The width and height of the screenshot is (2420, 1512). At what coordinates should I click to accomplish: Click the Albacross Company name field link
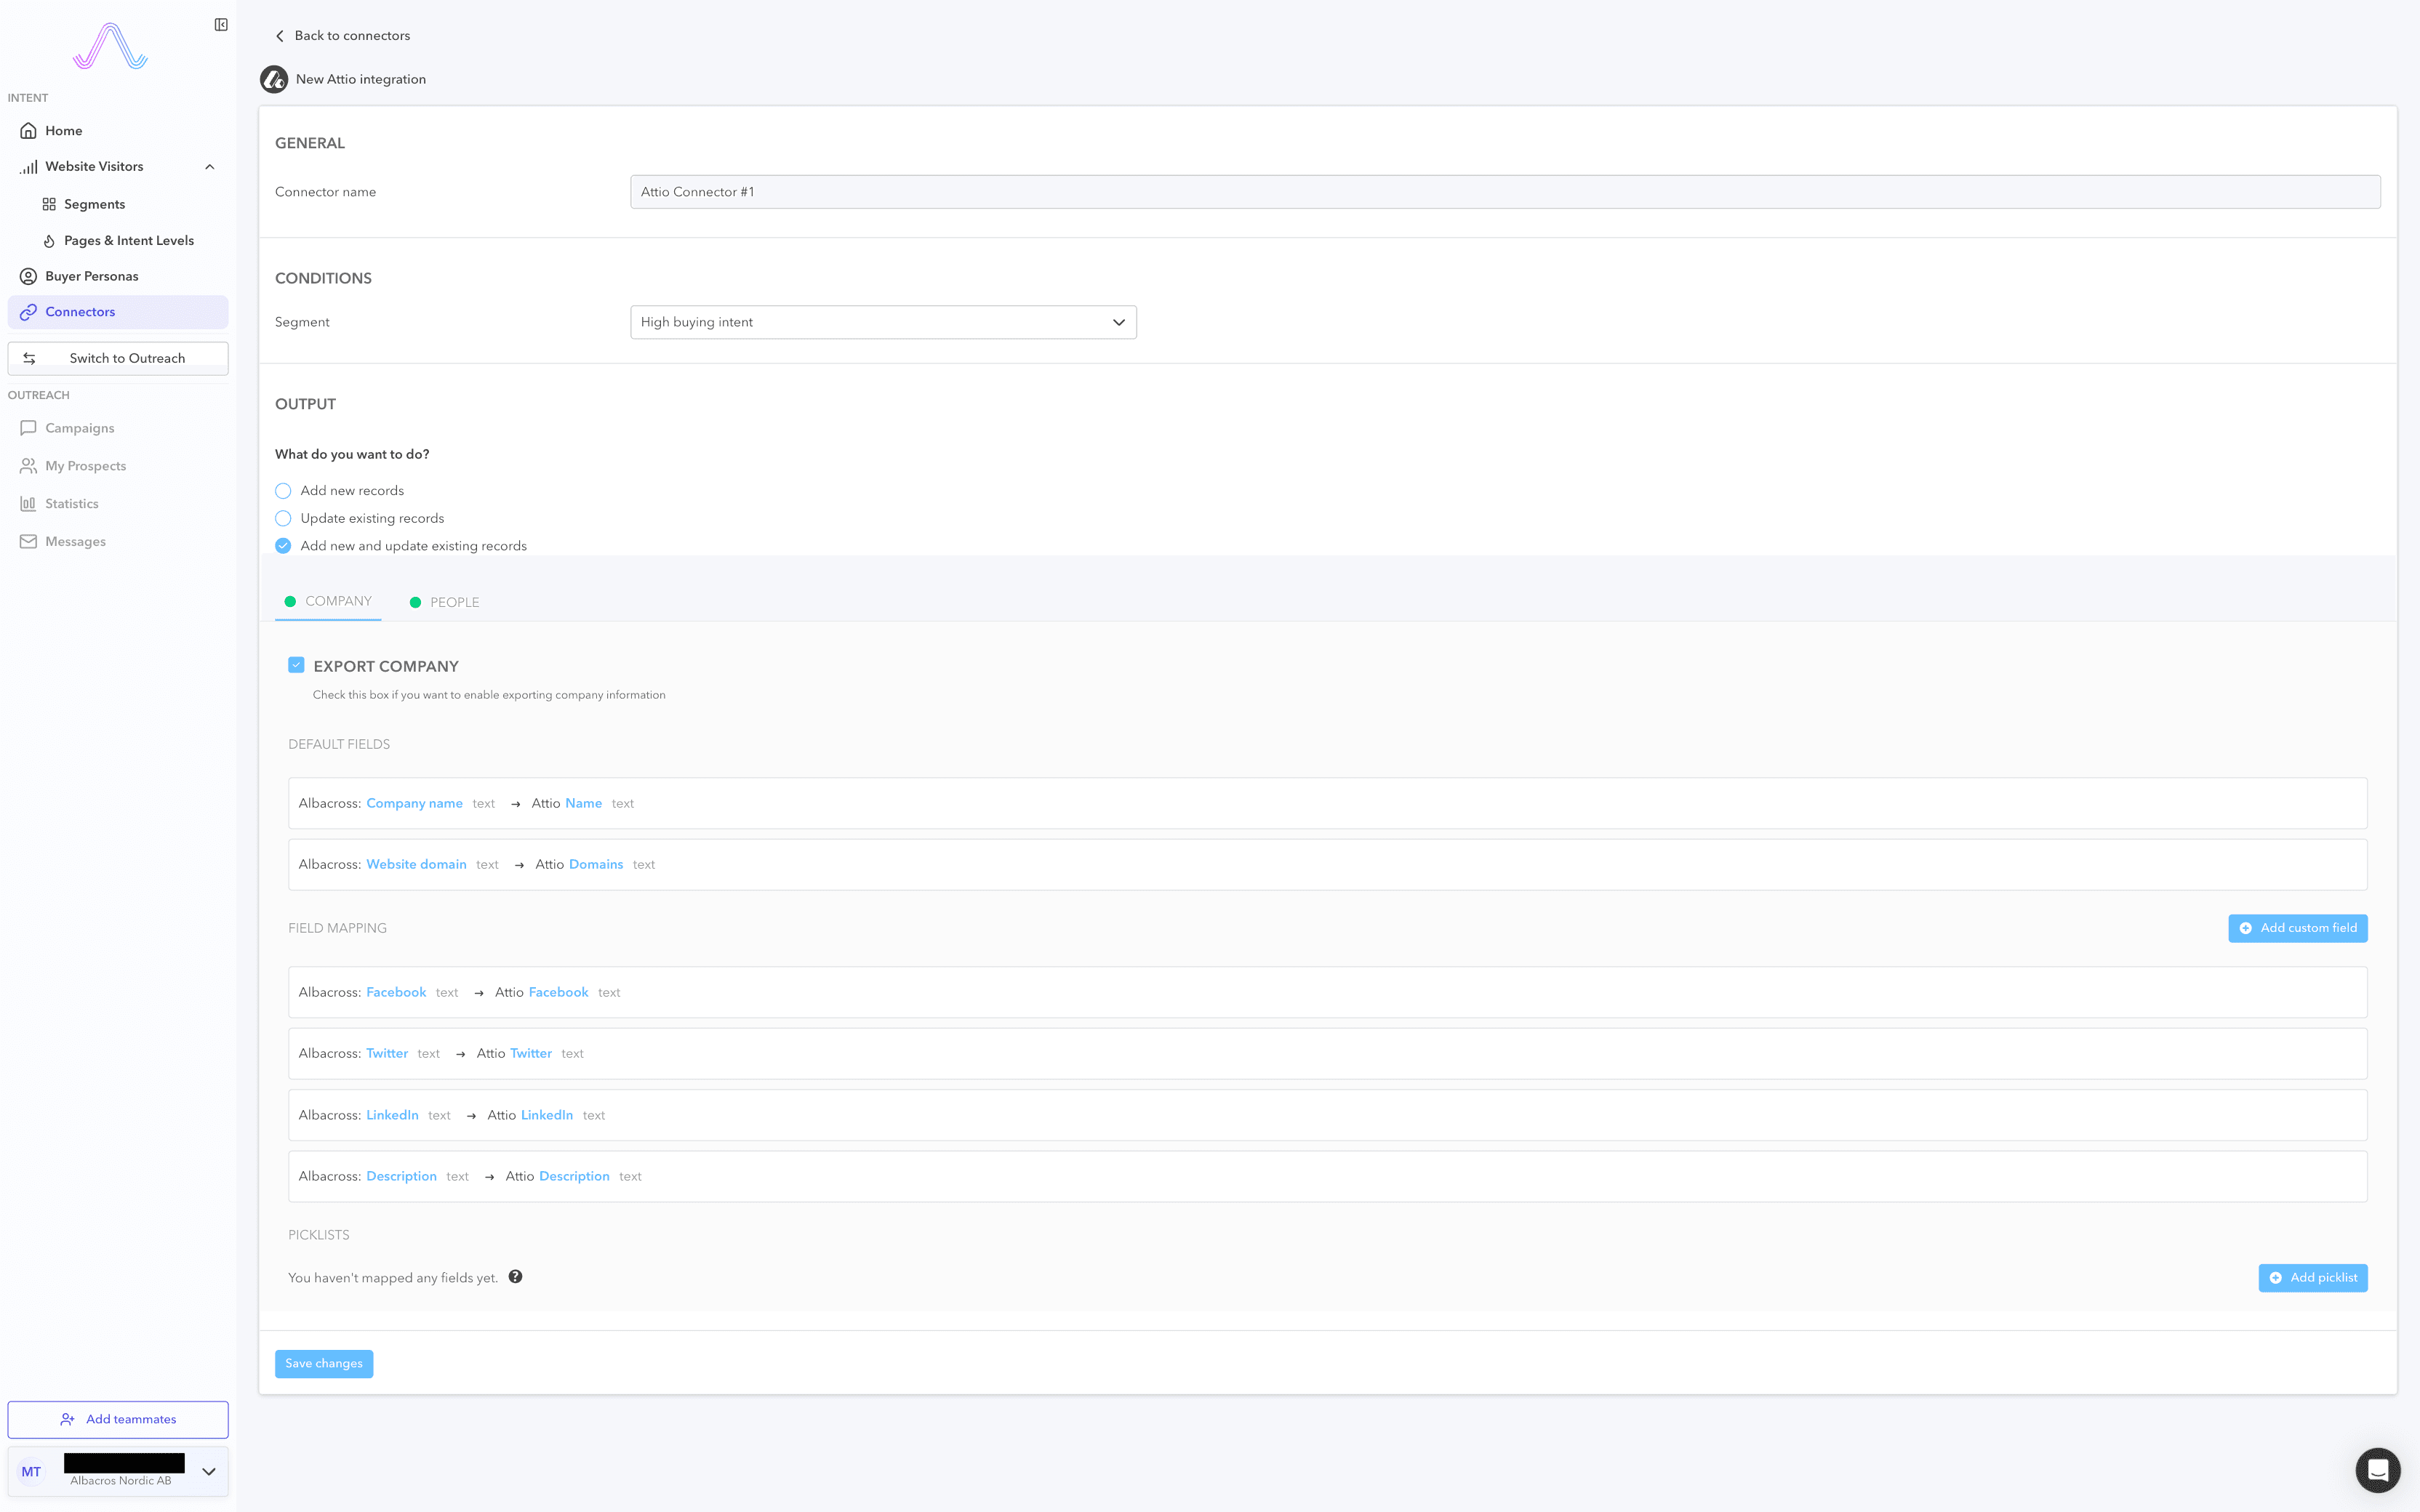click(414, 804)
